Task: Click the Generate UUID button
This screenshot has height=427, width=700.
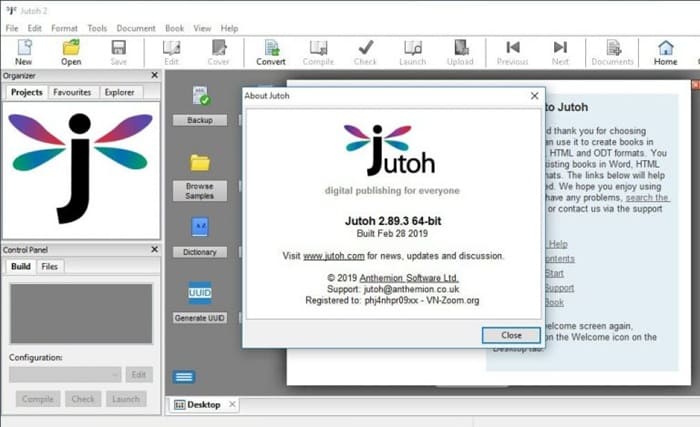Action: 200,318
